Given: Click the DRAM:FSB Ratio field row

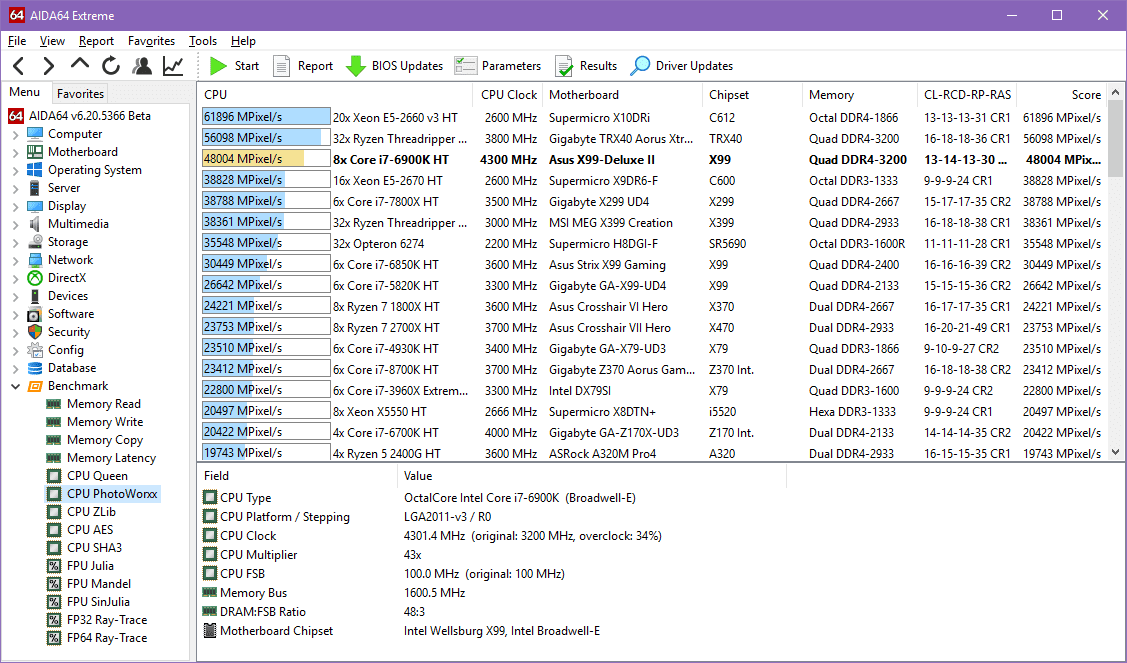Looking at the screenshot, I should 494,612.
